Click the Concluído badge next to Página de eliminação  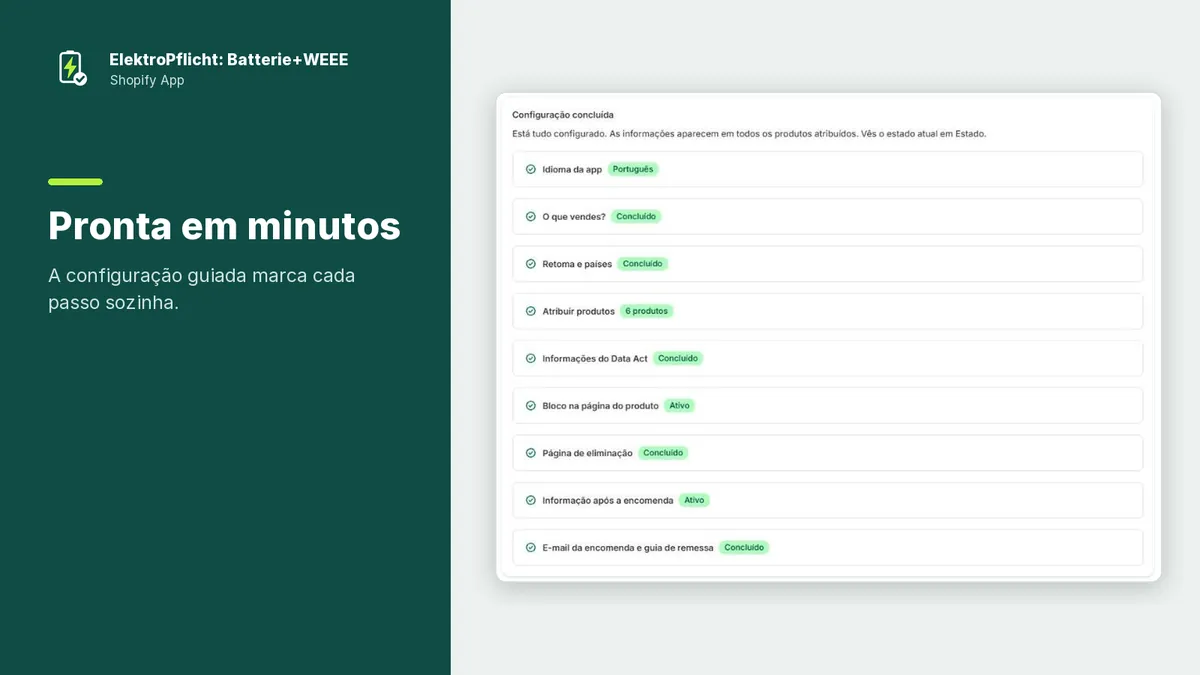pyautogui.click(x=663, y=453)
